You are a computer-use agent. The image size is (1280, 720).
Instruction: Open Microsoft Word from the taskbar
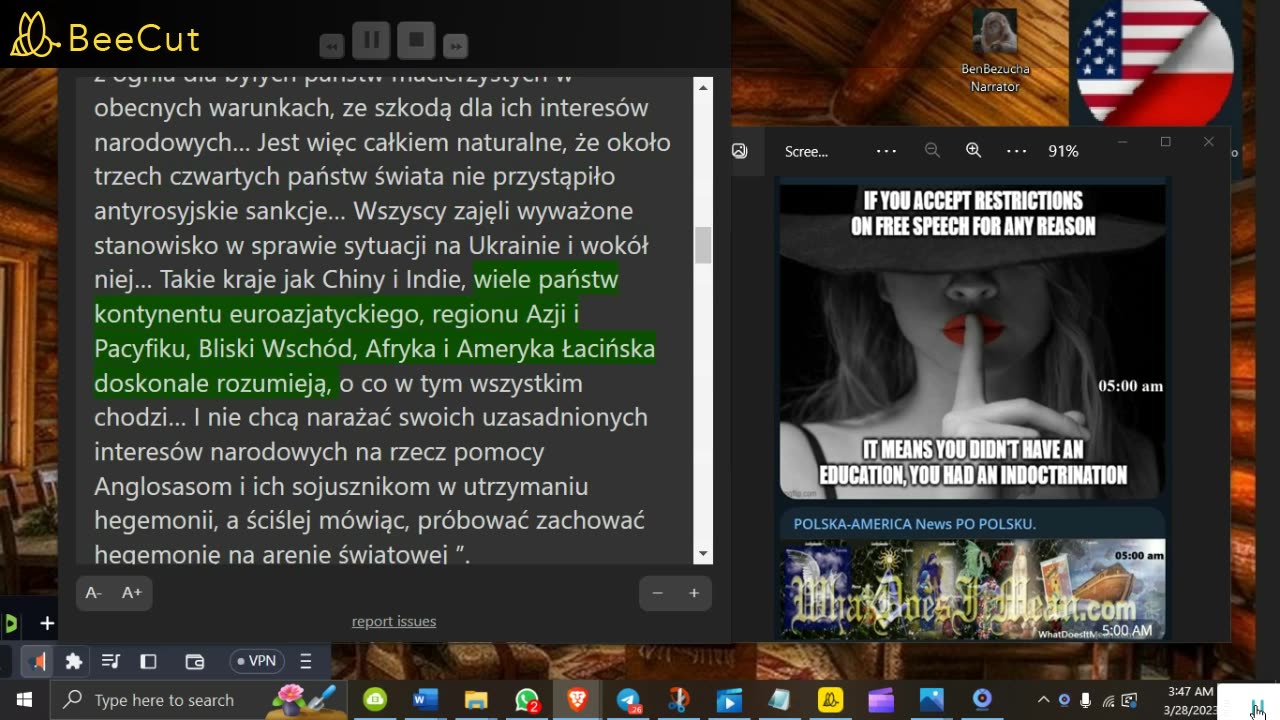click(x=425, y=700)
